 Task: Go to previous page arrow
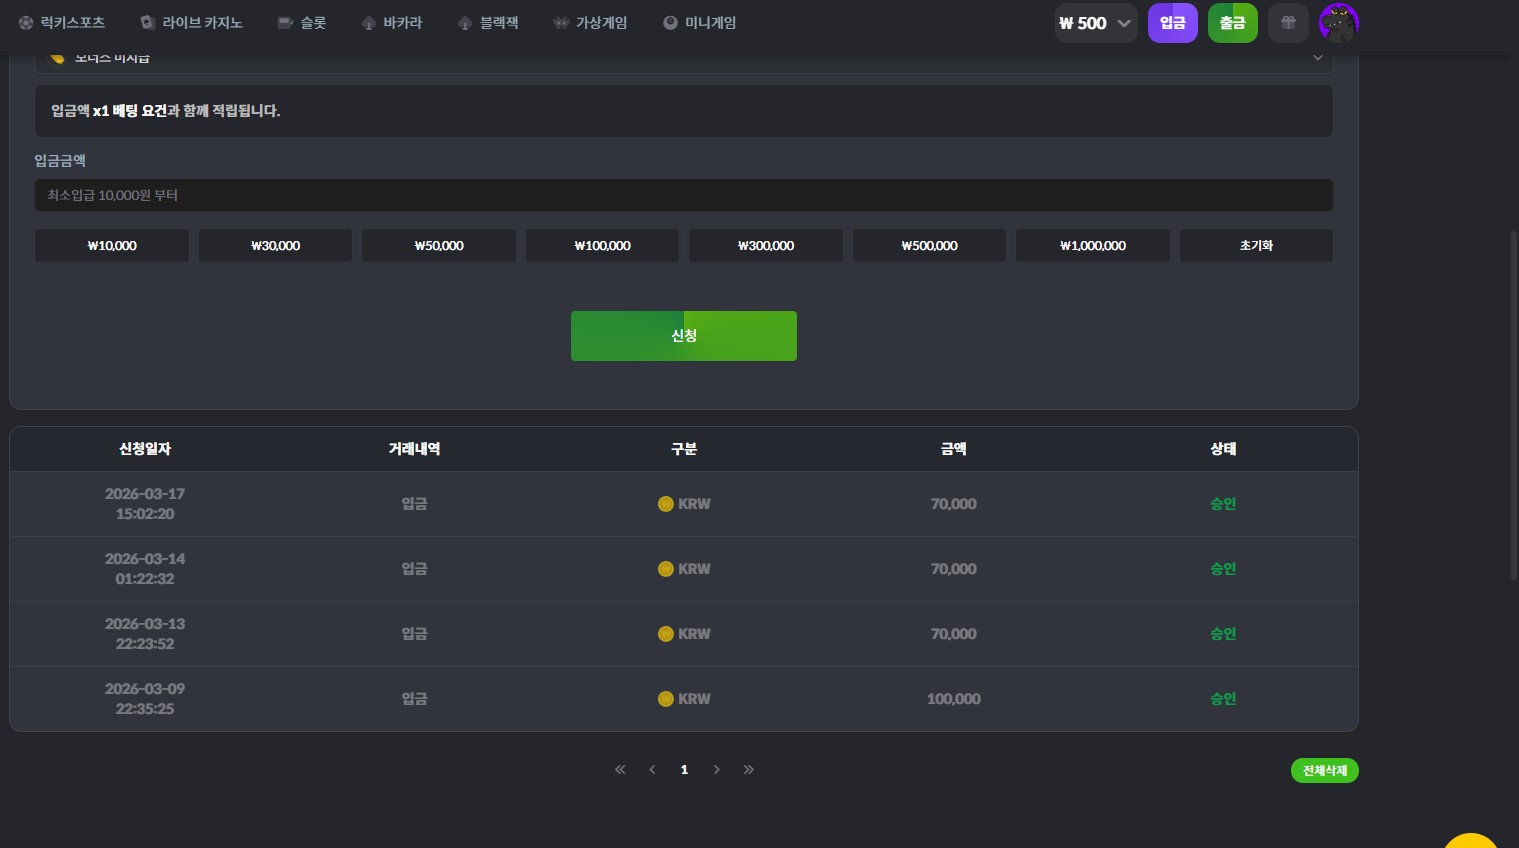click(652, 769)
